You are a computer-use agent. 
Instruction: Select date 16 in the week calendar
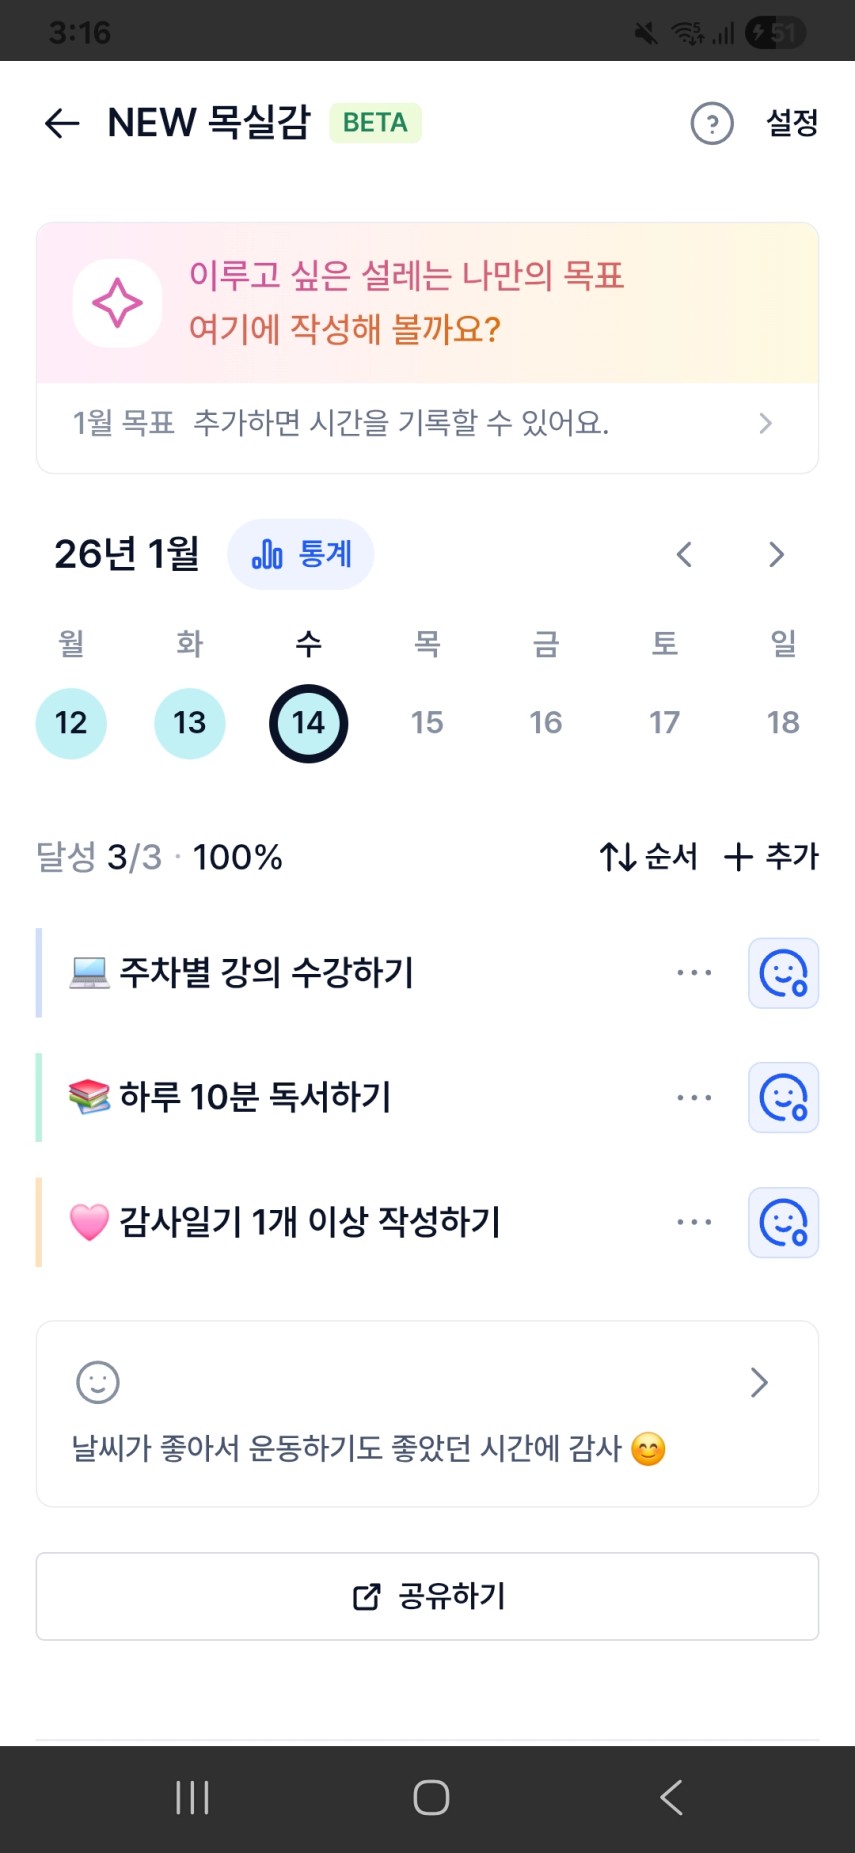click(x=546, y=723)
